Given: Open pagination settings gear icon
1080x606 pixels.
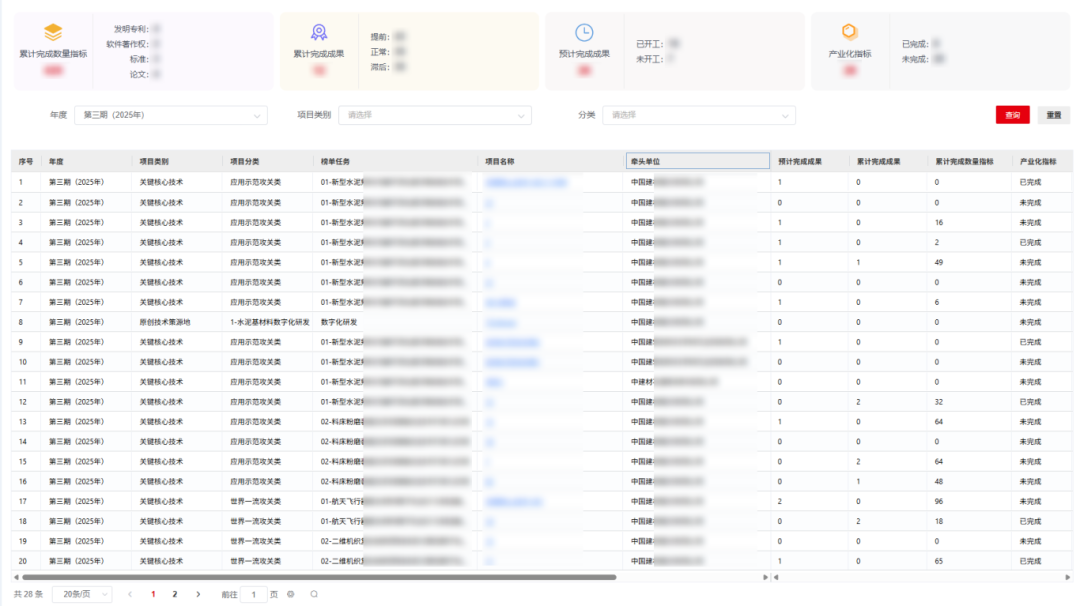Looking at the screenshot, I should (290, 594).
